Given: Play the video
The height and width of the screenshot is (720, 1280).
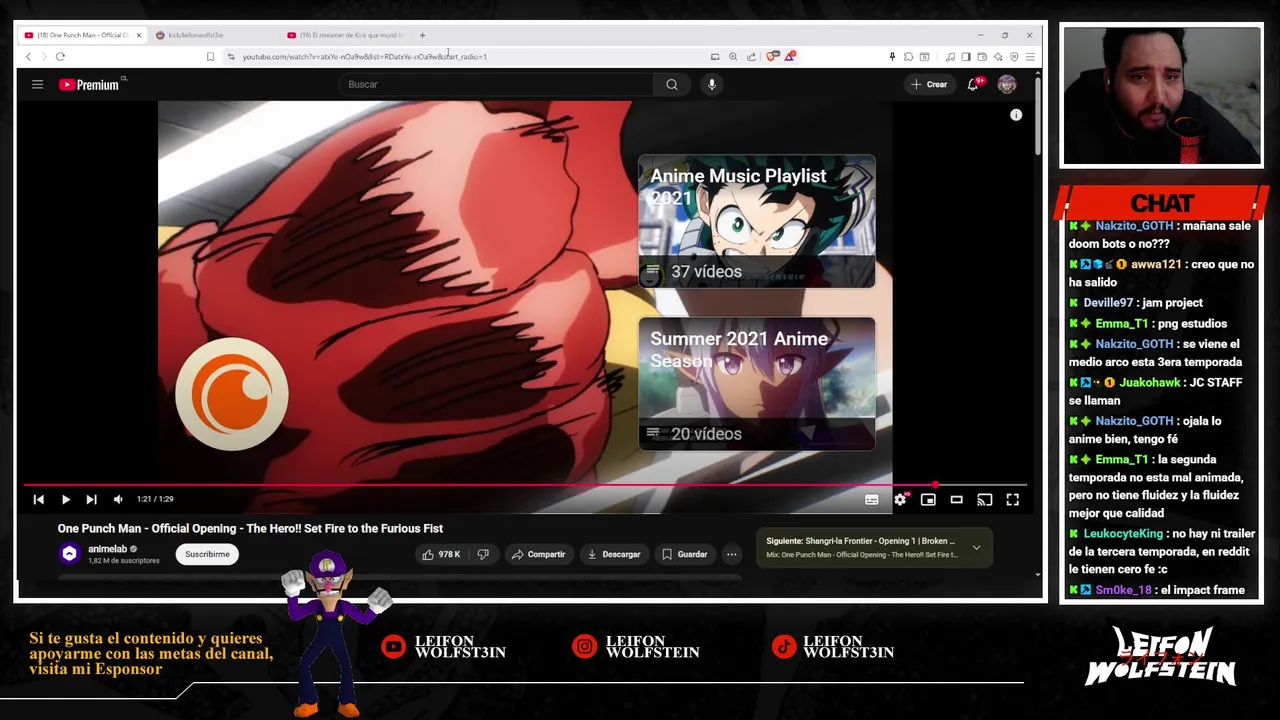Looking at the screenshot, I should 65,499.
